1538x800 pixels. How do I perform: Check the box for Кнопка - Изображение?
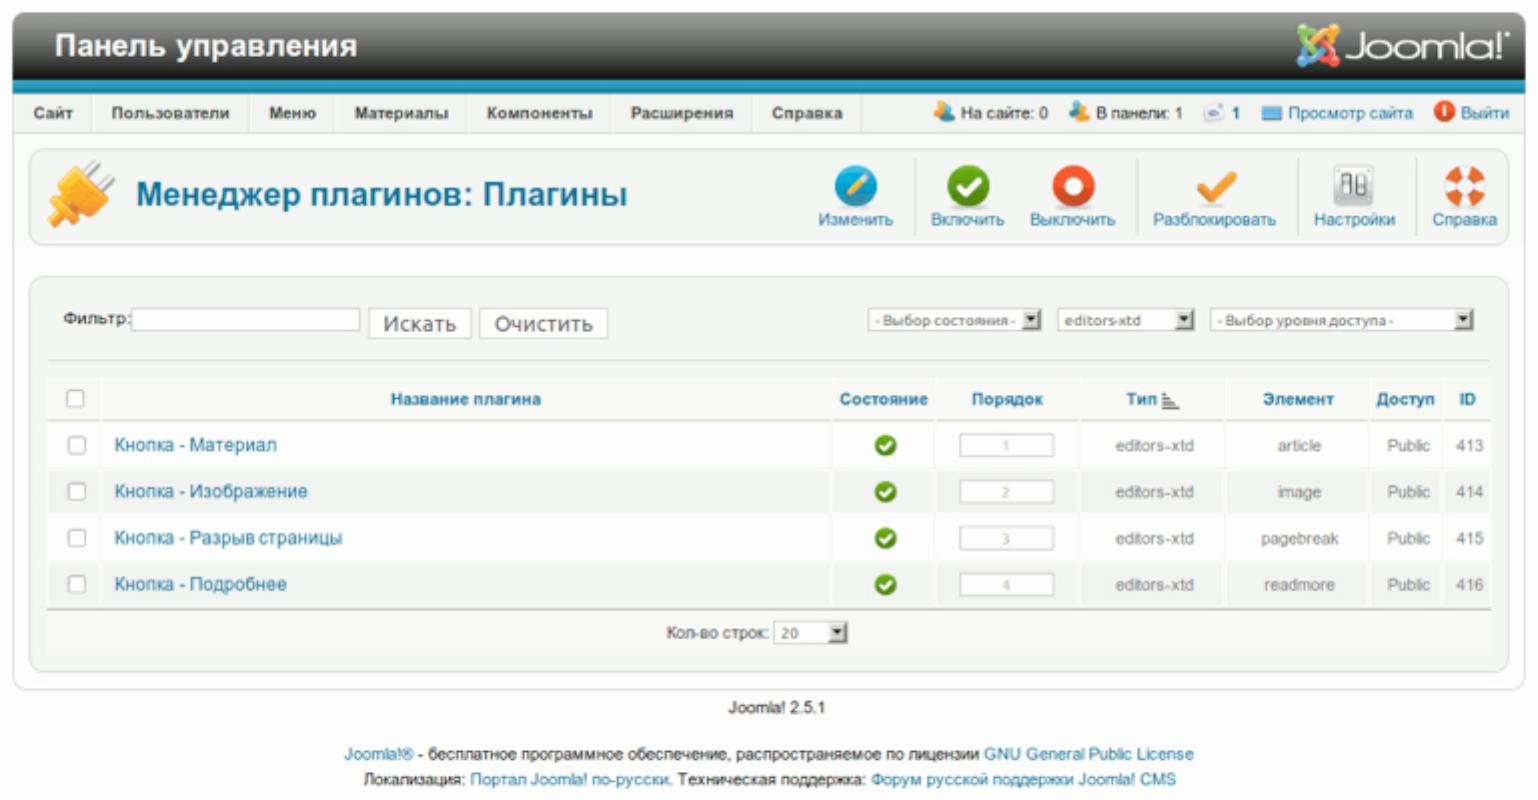pos(77,491)
